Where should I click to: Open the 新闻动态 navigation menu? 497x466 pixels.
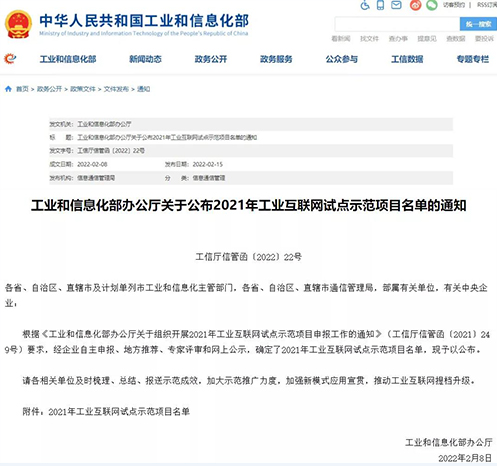click(x=145, y=59)
